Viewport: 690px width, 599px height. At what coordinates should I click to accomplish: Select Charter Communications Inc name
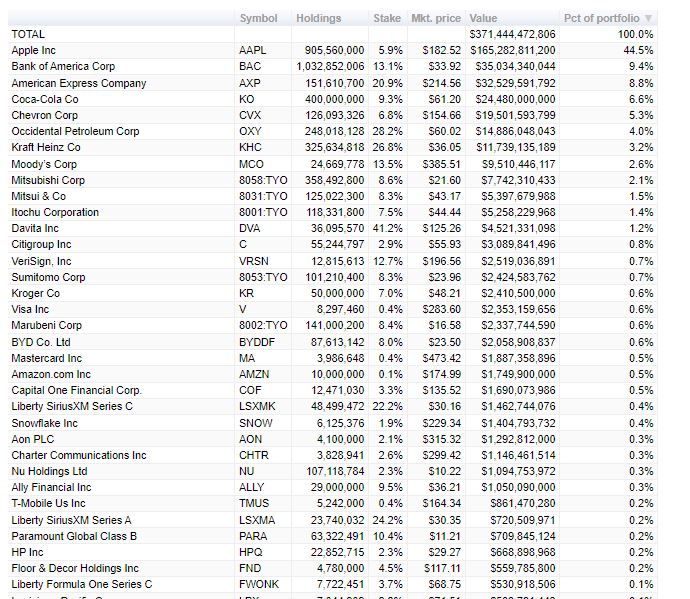[x=79, y=455]
